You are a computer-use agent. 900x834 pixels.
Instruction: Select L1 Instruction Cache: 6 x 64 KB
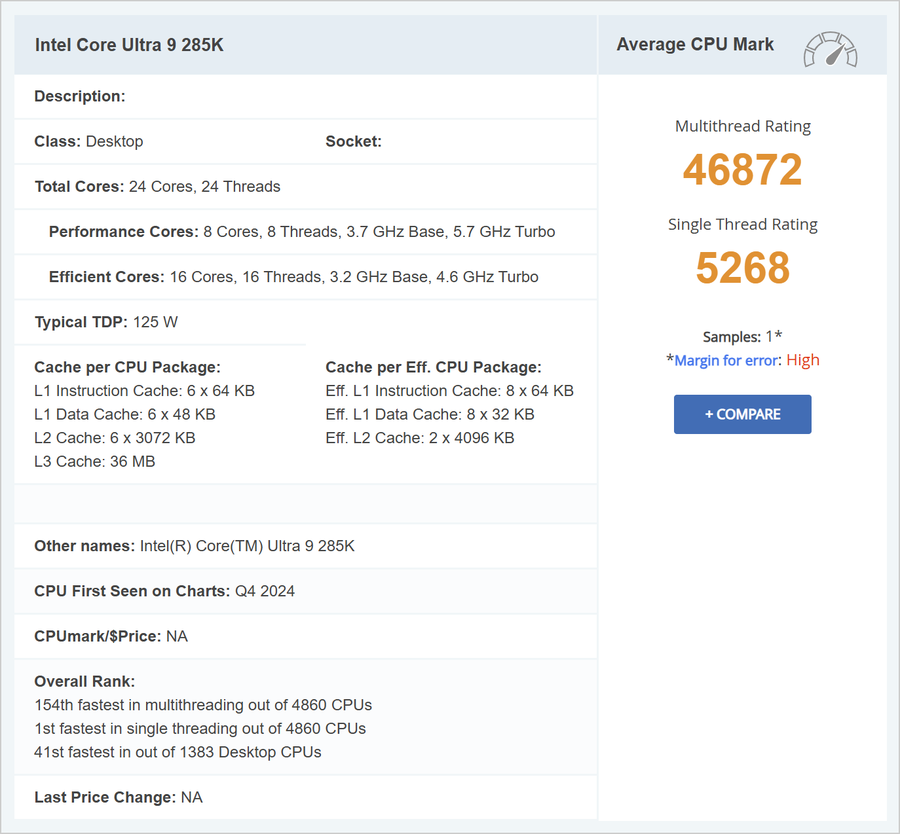pos(145,391)
